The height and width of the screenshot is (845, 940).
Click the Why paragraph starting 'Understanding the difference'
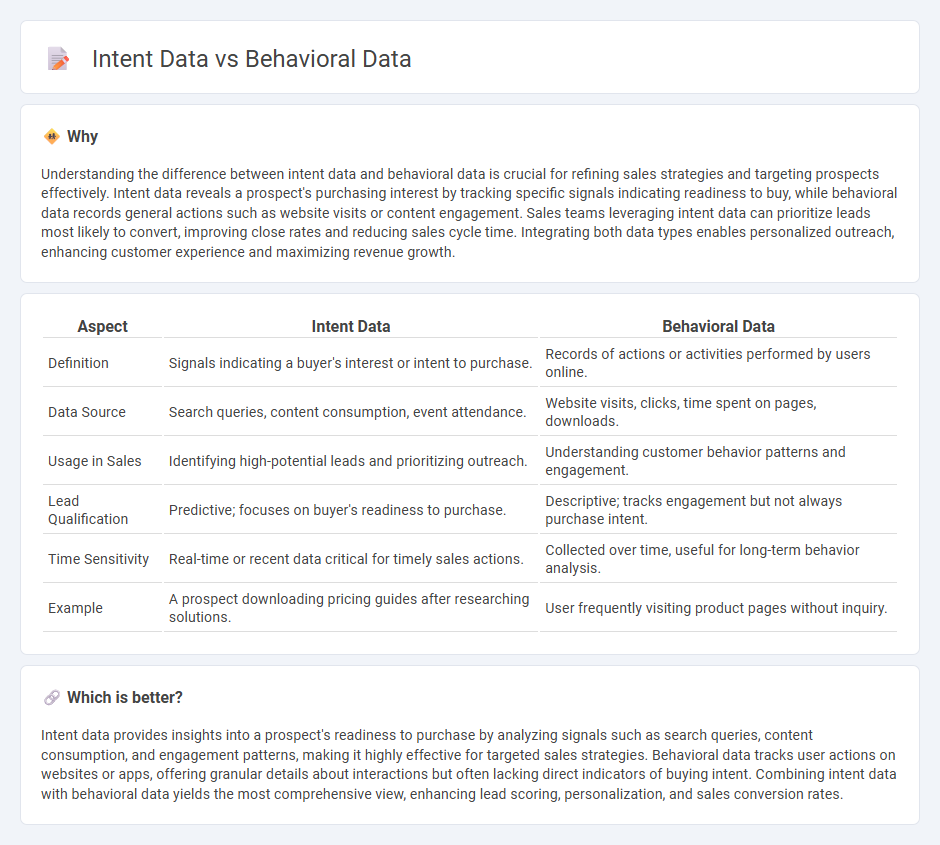pyautogui.click(x=469, y=213)
